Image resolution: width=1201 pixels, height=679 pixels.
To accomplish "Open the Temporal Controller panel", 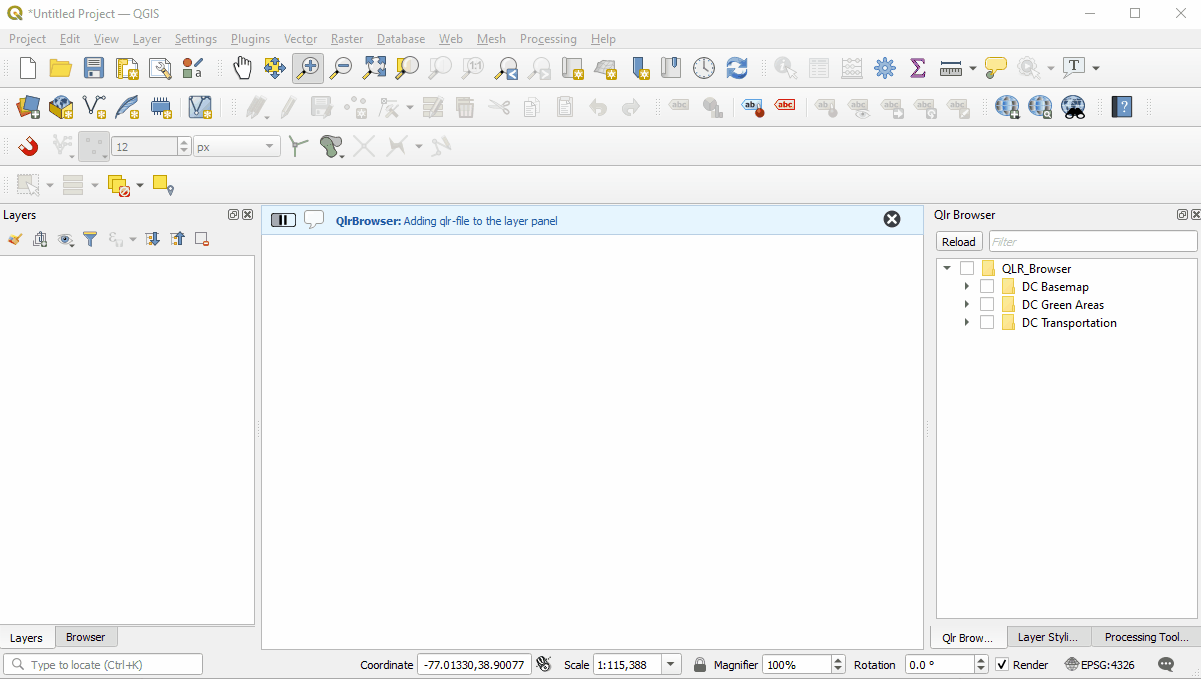I will coord(704,68).
